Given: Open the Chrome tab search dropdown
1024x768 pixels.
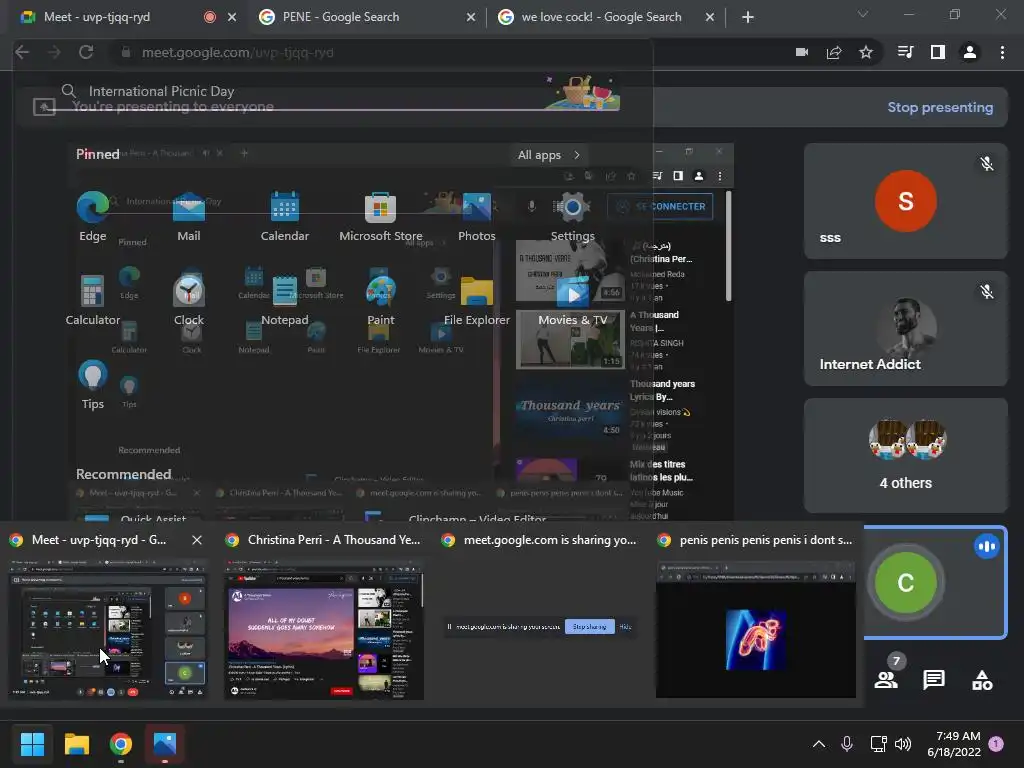Looking at the screenshot, I should pos(863,14).
